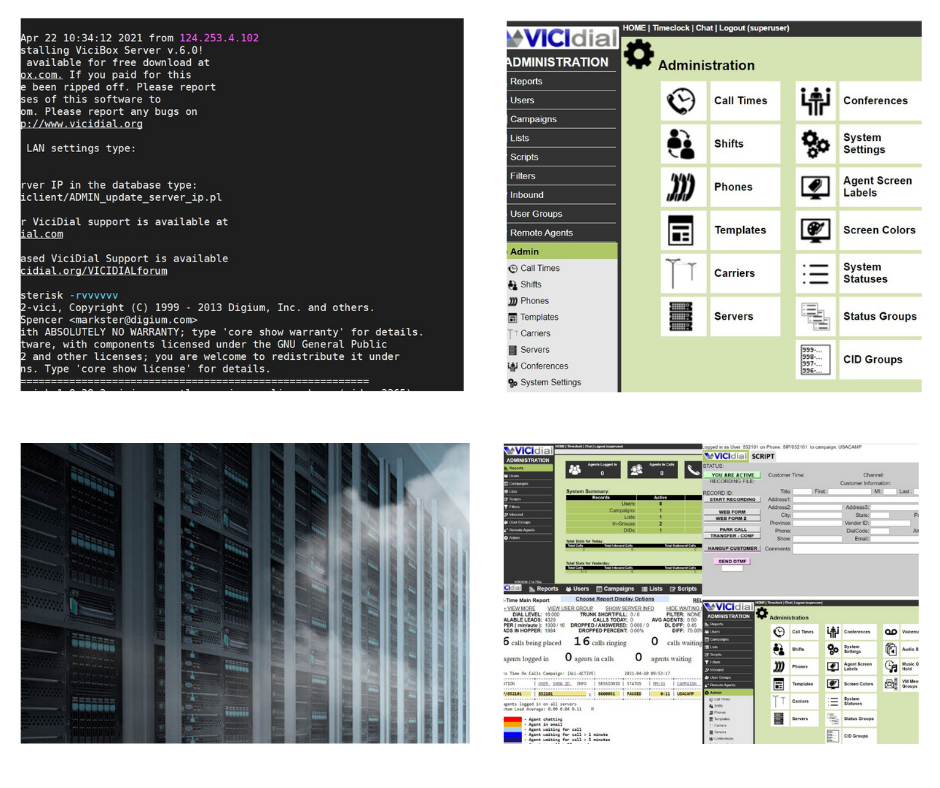Click the large gear icon beside Administration heading

(x=639, y=55)
